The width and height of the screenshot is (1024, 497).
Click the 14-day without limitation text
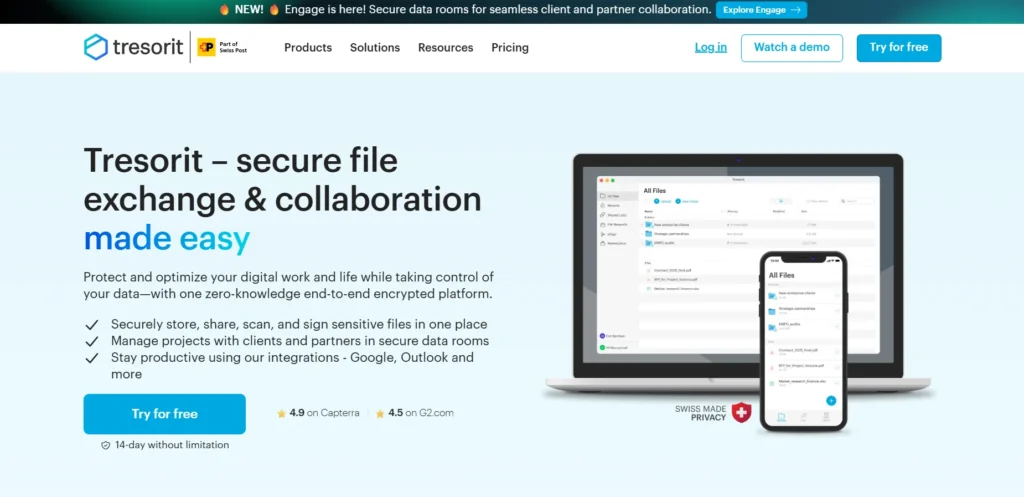click(172, 445)
